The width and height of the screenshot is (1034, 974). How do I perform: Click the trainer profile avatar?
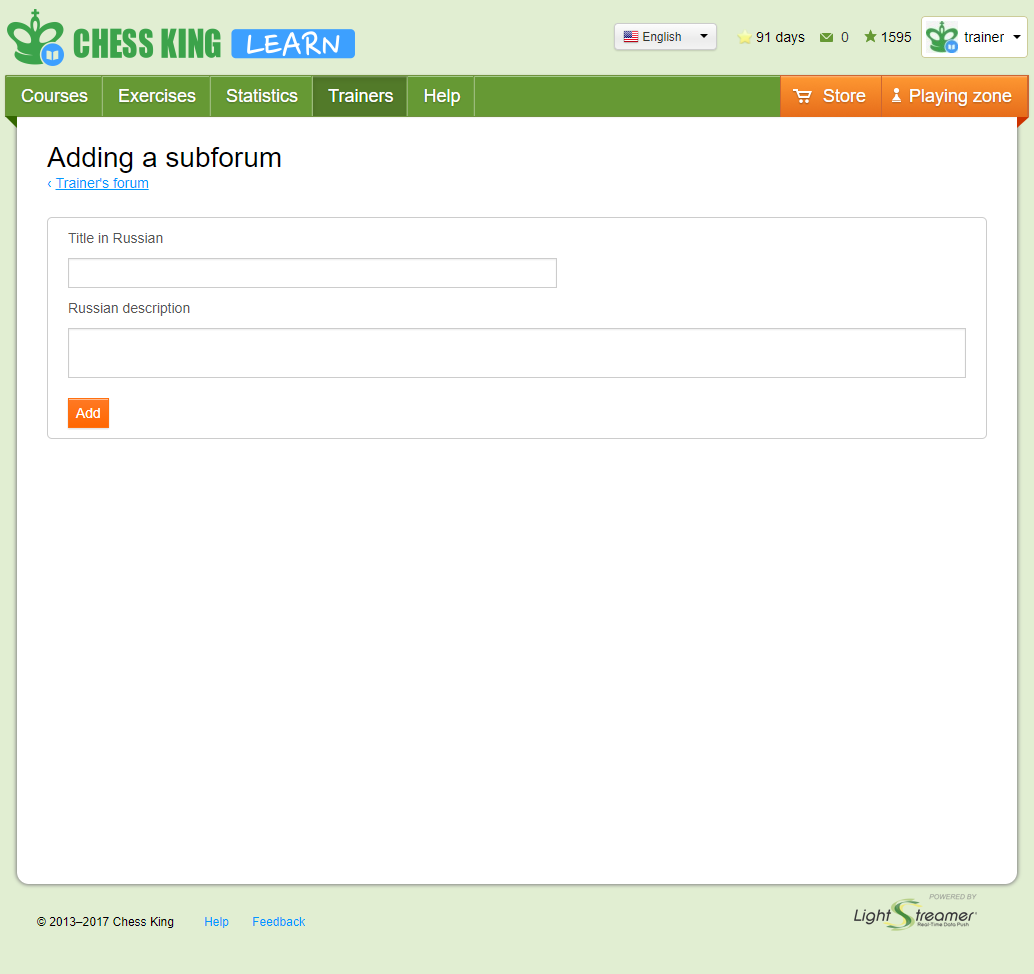tap(941, 38)
